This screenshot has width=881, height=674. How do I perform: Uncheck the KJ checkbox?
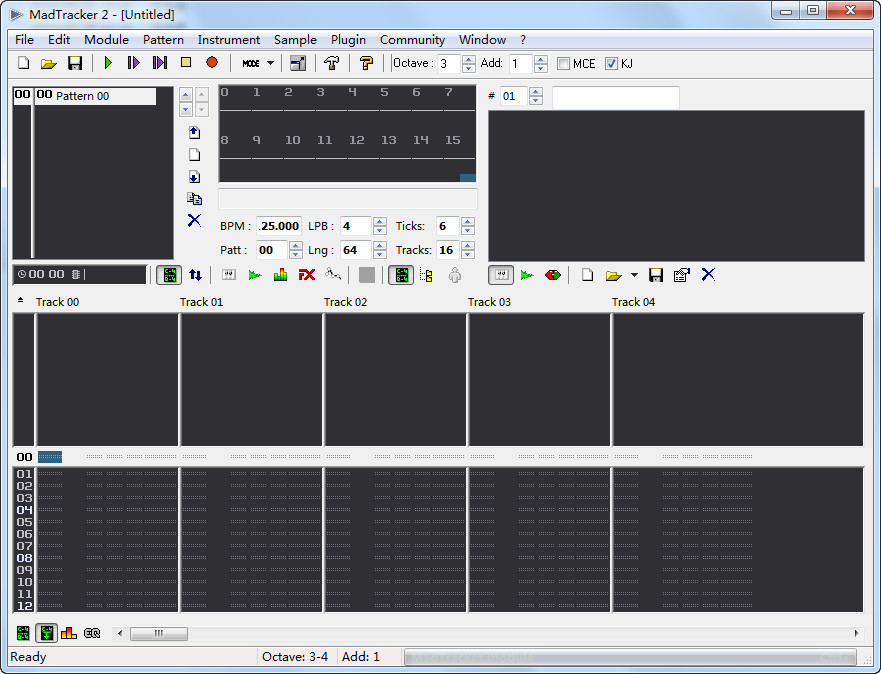[612, 64]
